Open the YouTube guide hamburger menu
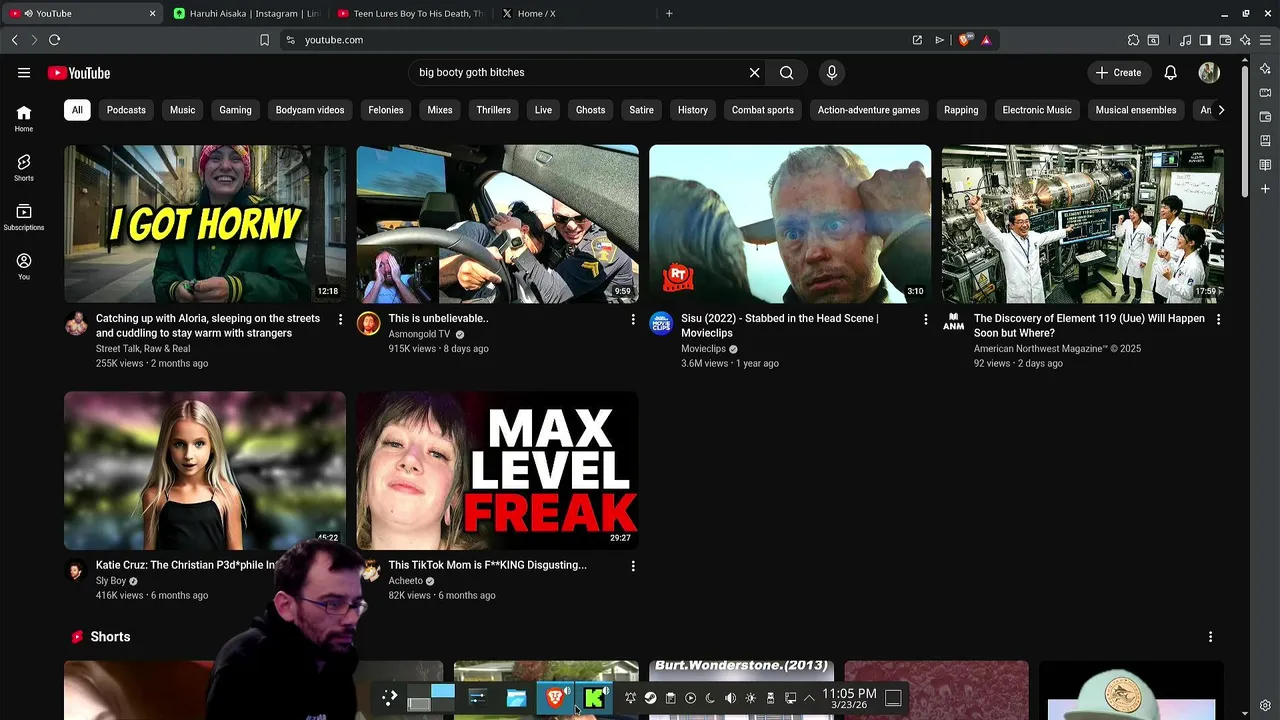This screenshot has width=1280, height=720. (24, 73)
